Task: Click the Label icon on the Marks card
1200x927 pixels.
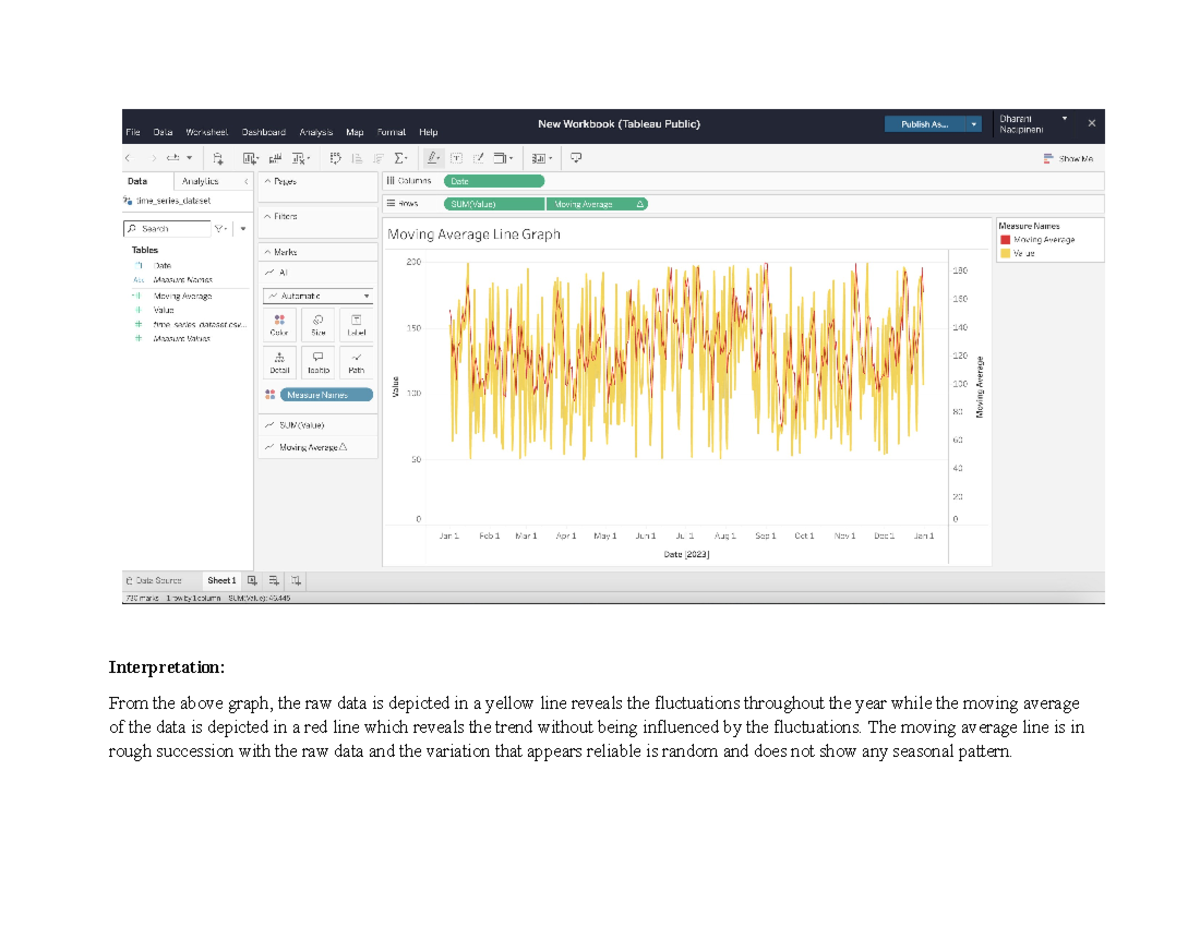Action: [x=357, y=325]
